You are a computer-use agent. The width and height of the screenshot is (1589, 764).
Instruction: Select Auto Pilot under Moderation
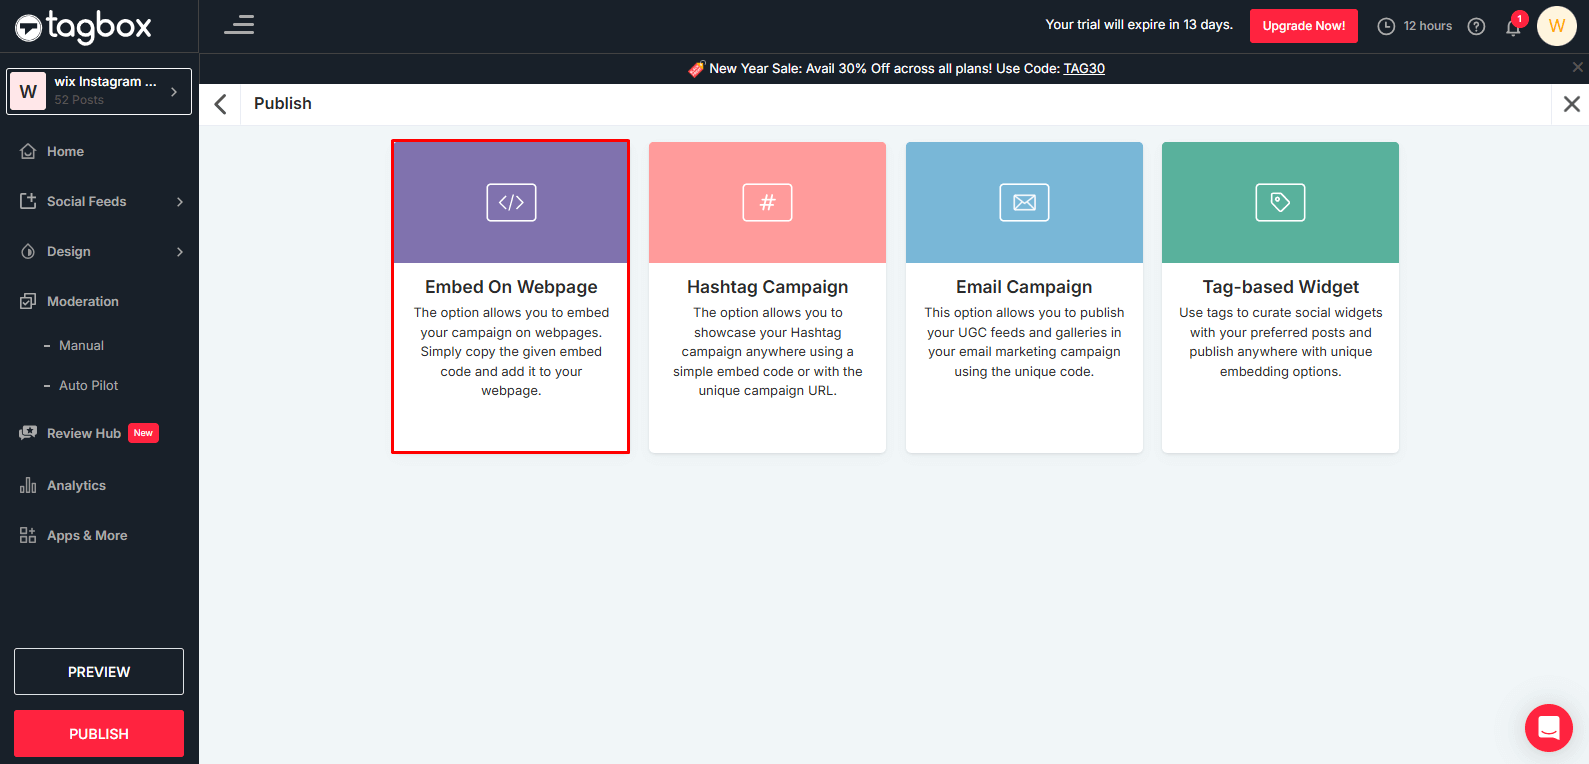tap(88, 386)
